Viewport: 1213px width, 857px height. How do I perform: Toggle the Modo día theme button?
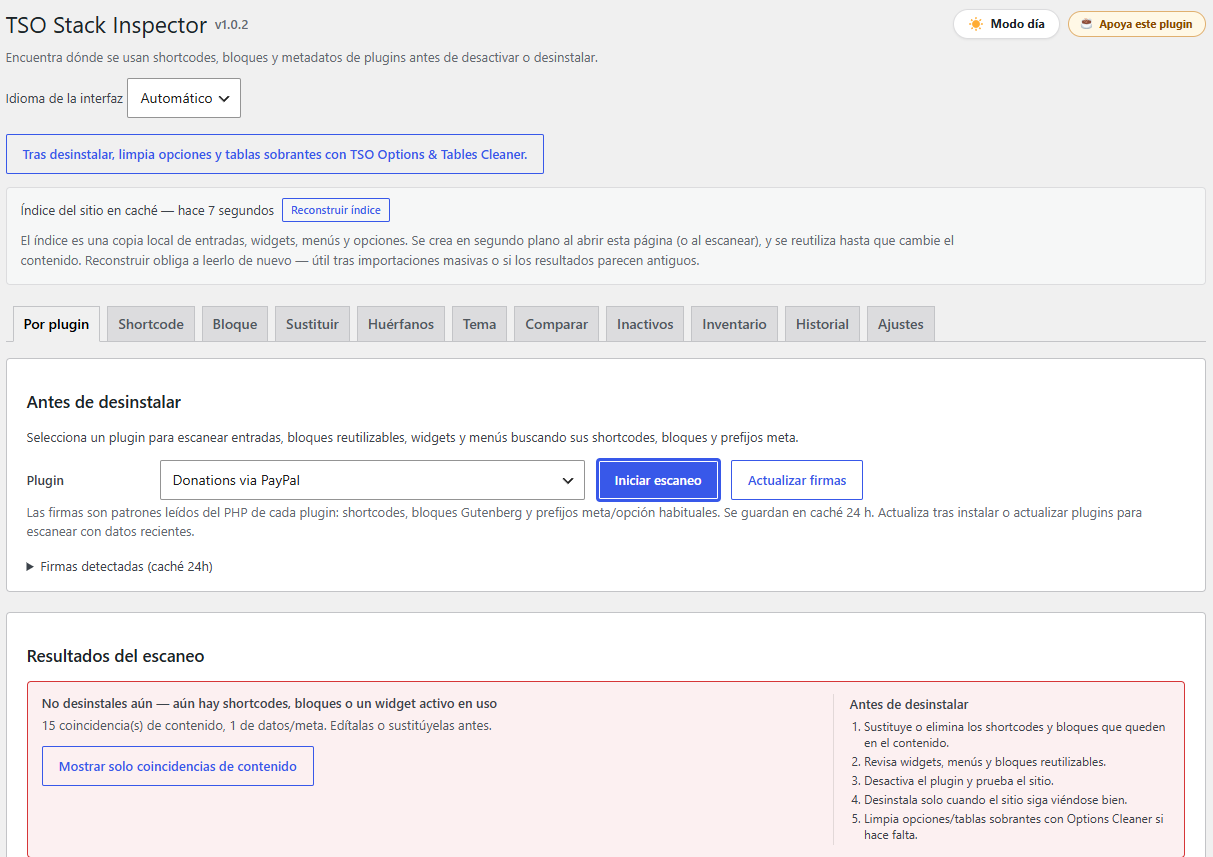click(1006, 24)
